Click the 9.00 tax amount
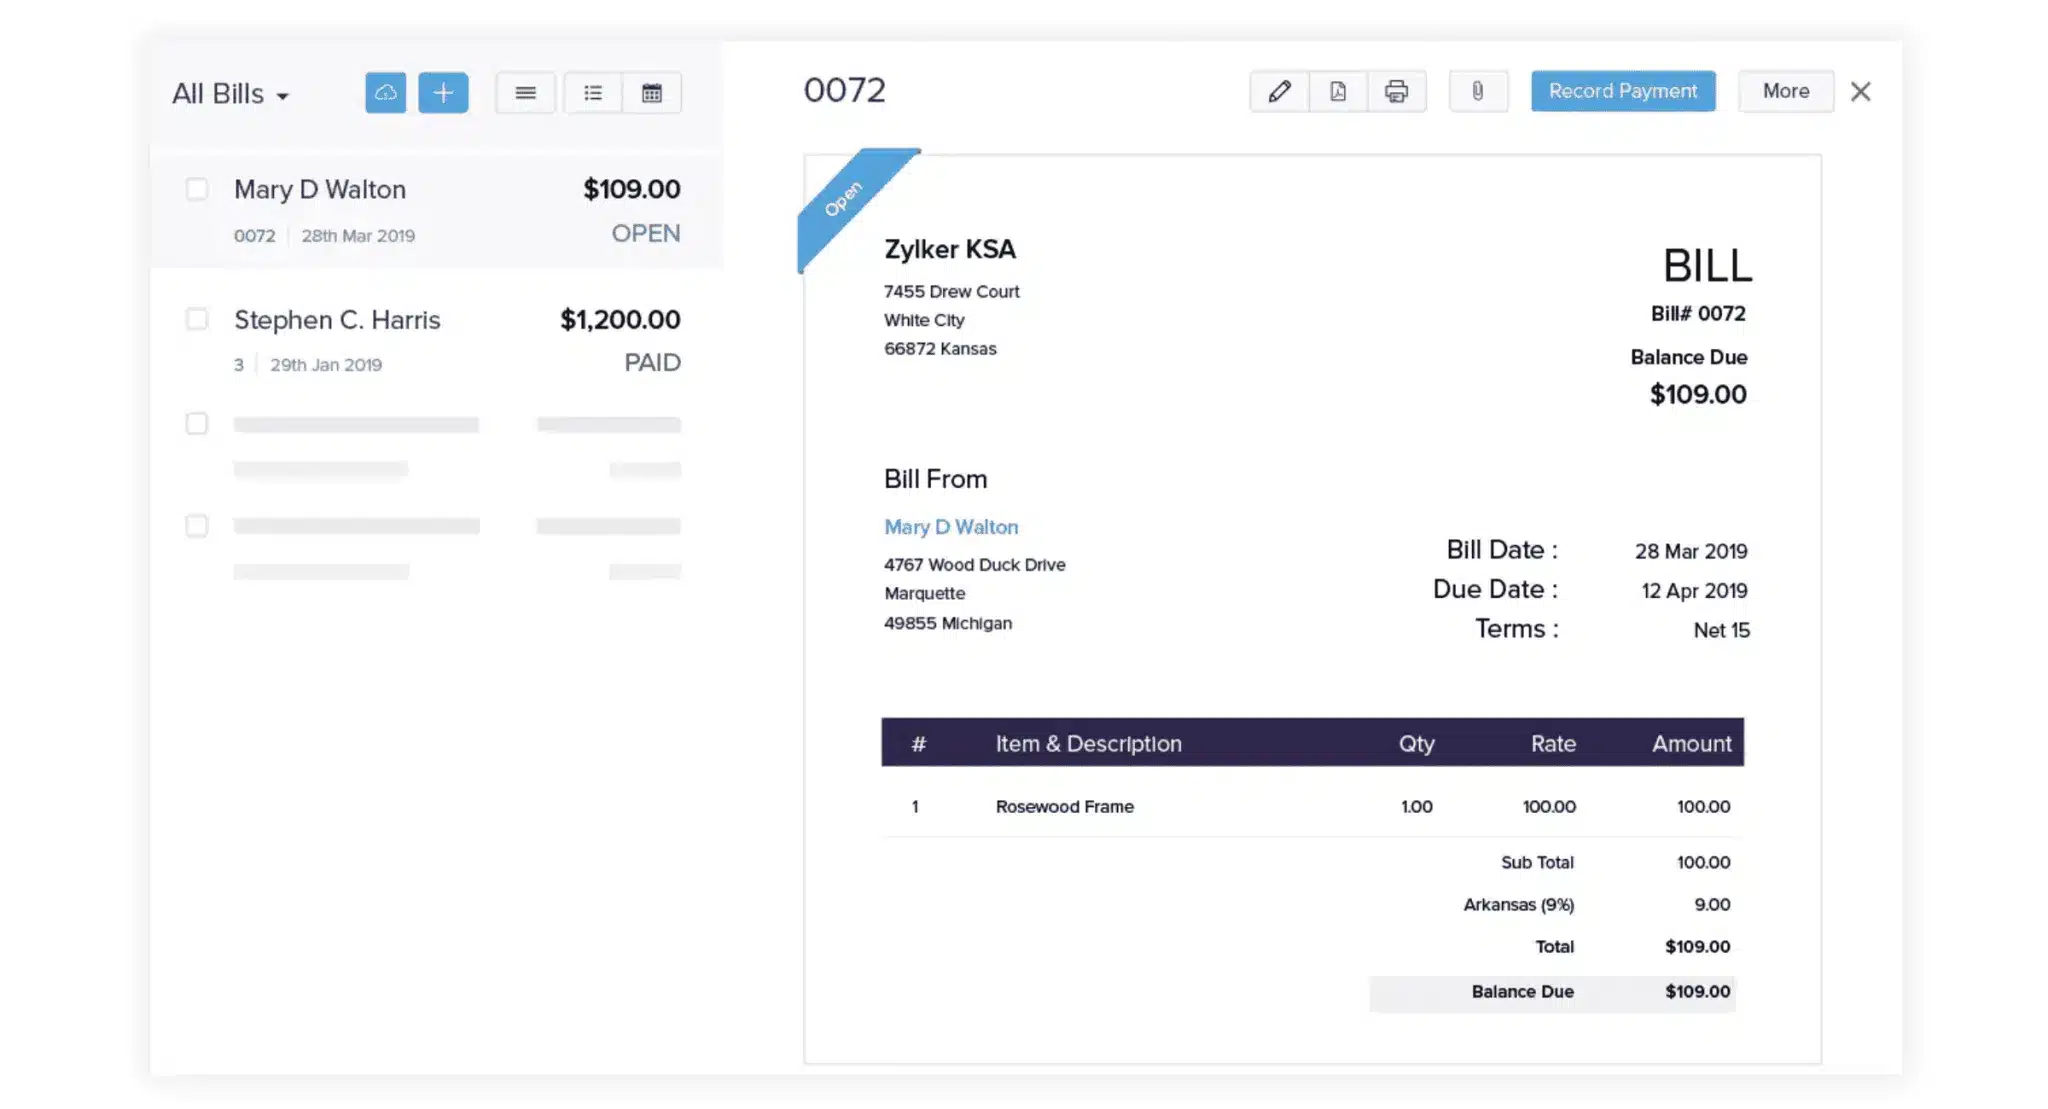Screen dimensions: 2048x1109 [x=1712, y=904]
